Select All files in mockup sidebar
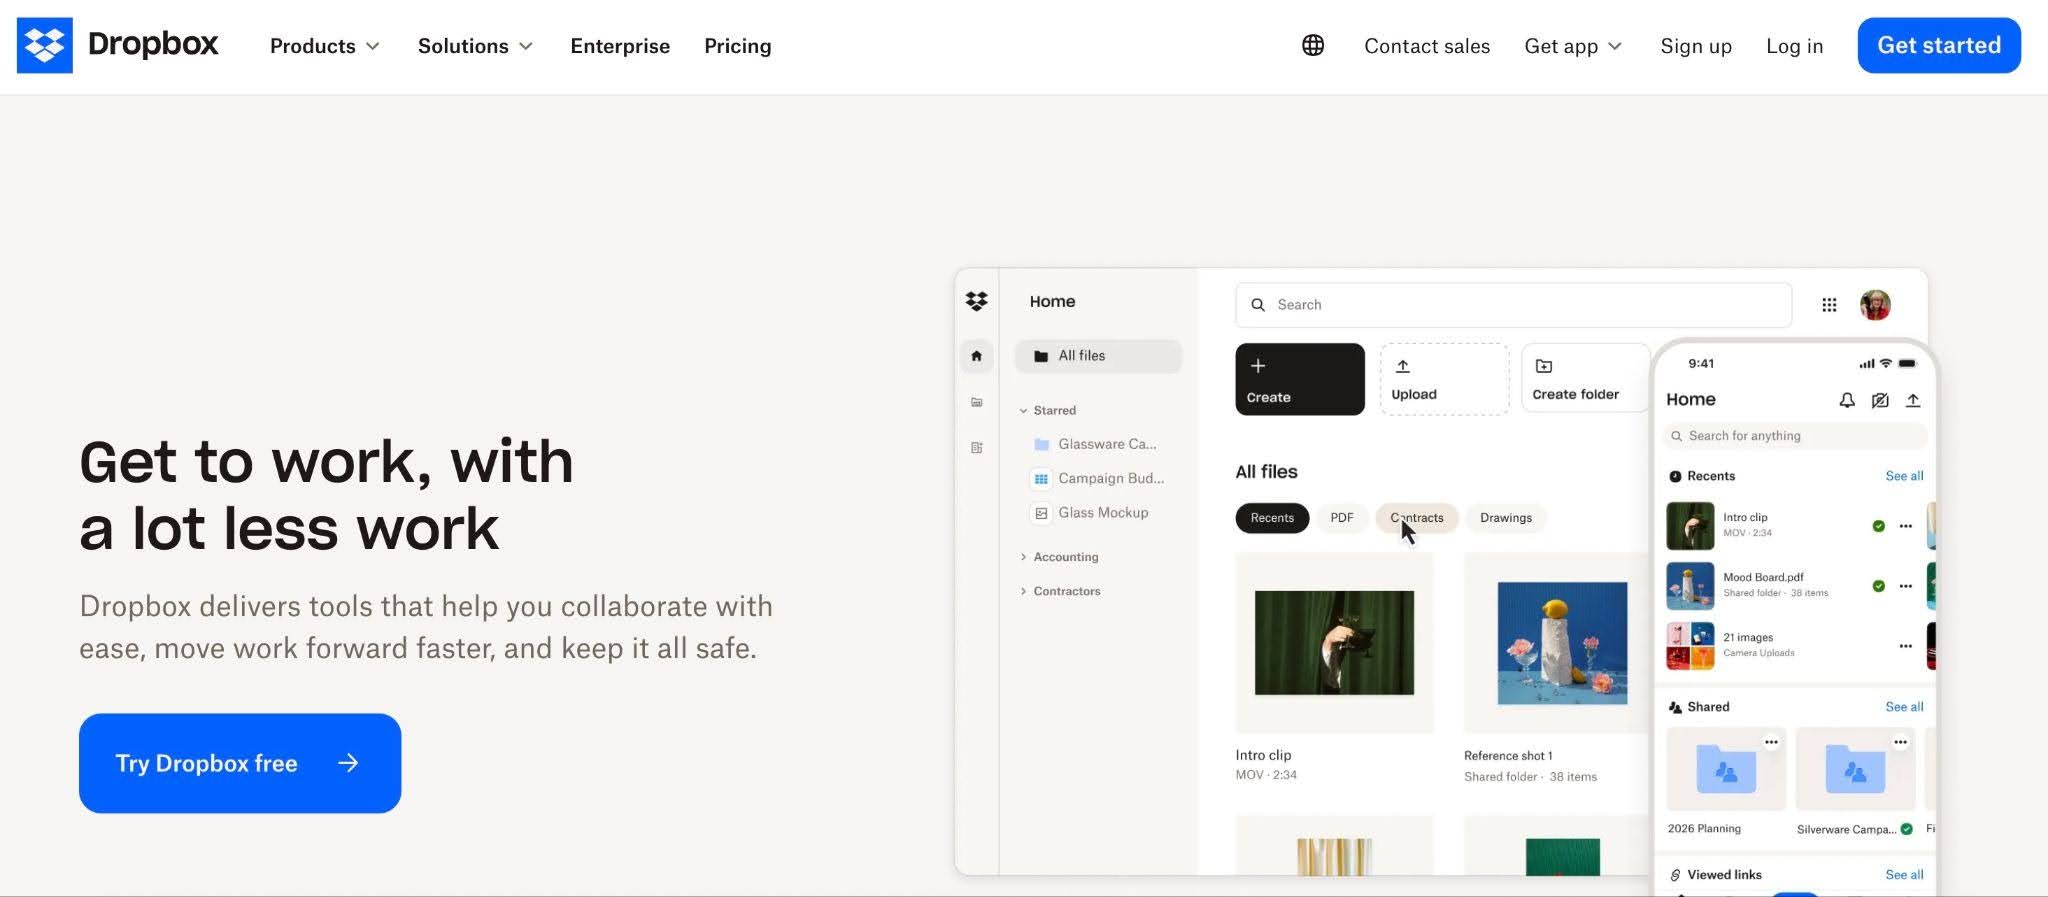The image size is (2048, 897). click(x=1098, y=356)
